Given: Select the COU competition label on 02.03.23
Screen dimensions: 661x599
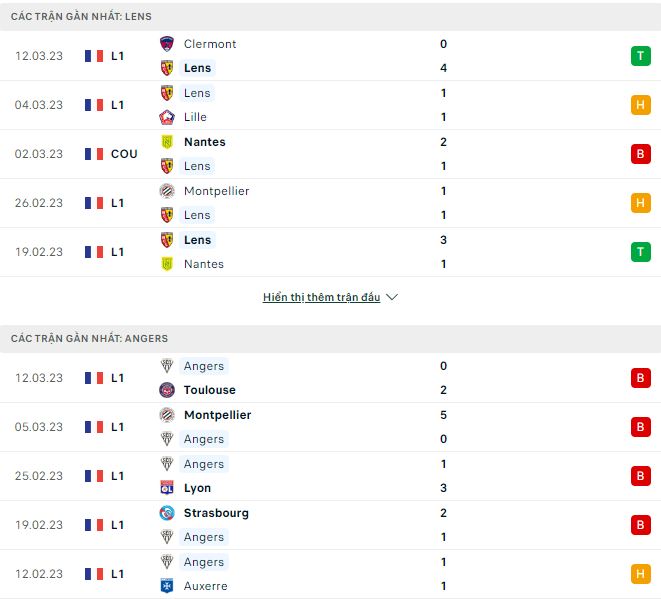Looking at the screenshot, I should 124,154.
